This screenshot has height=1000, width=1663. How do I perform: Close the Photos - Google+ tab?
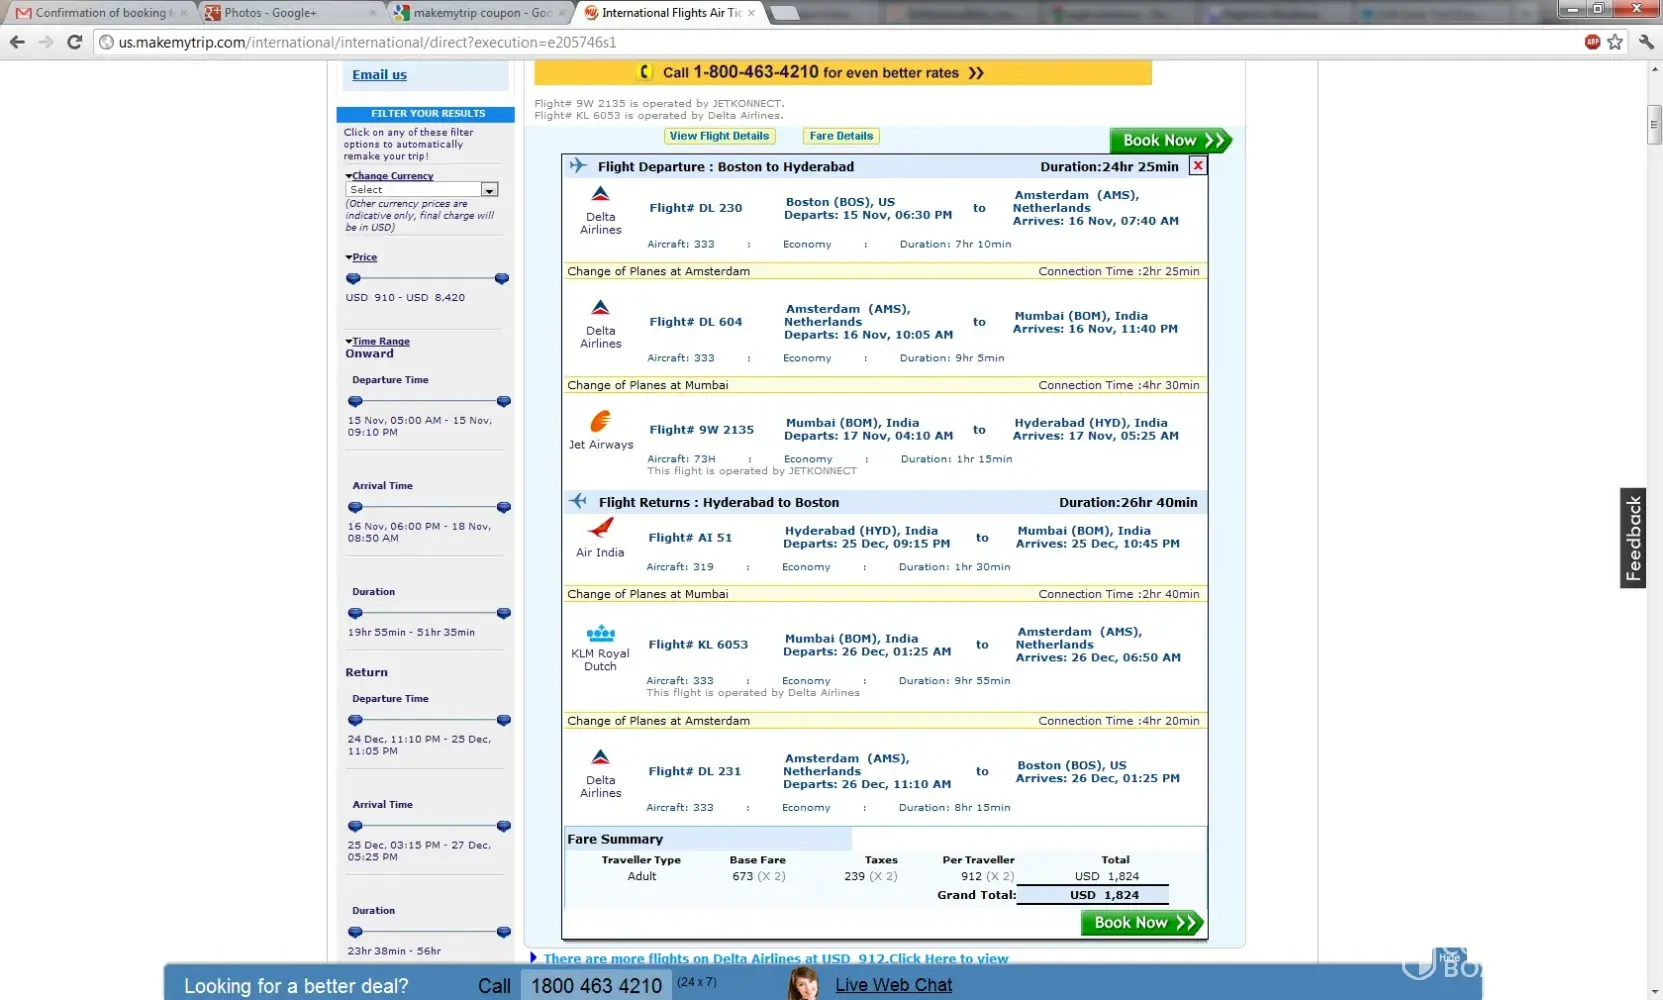[x=373, y=13]
